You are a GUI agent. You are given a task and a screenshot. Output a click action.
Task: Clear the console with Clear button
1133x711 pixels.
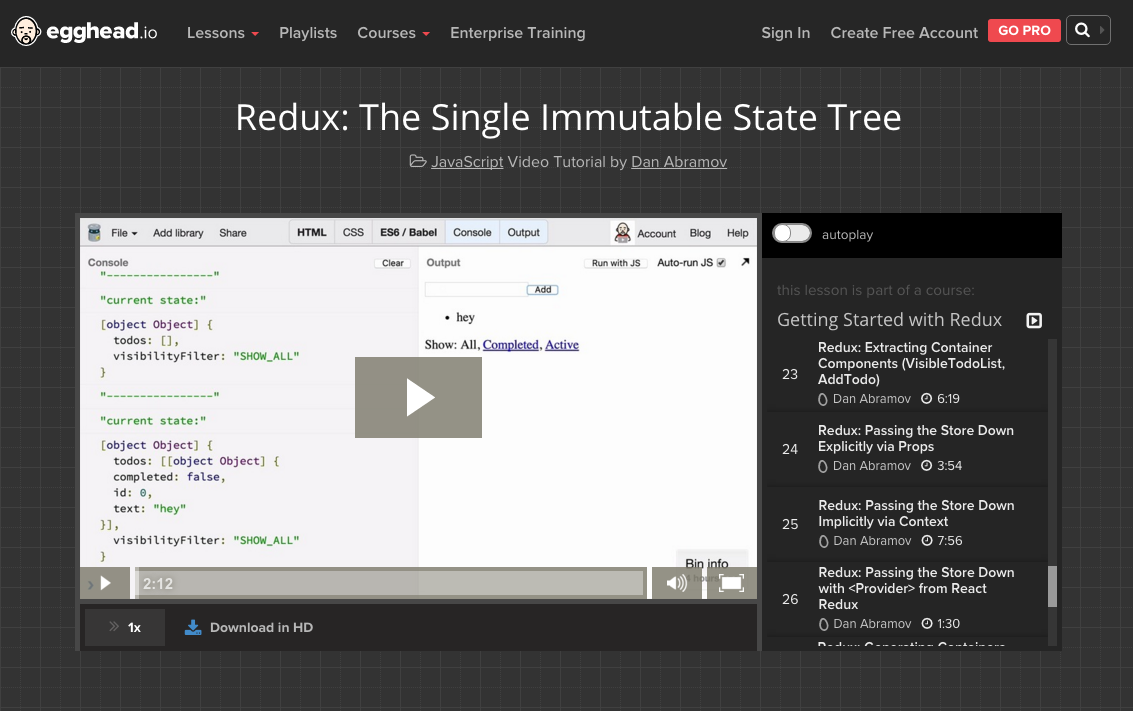click(x=392, y=263)
